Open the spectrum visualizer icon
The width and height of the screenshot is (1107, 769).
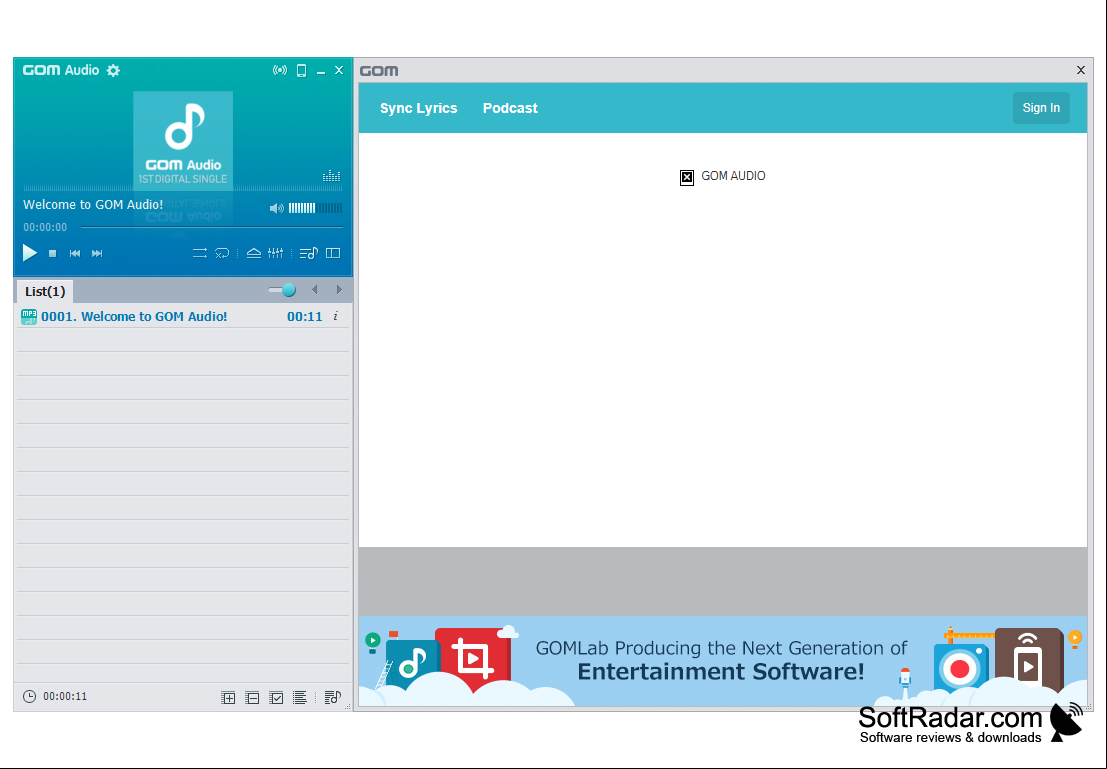pyautogui.click(x=331, y=176)
